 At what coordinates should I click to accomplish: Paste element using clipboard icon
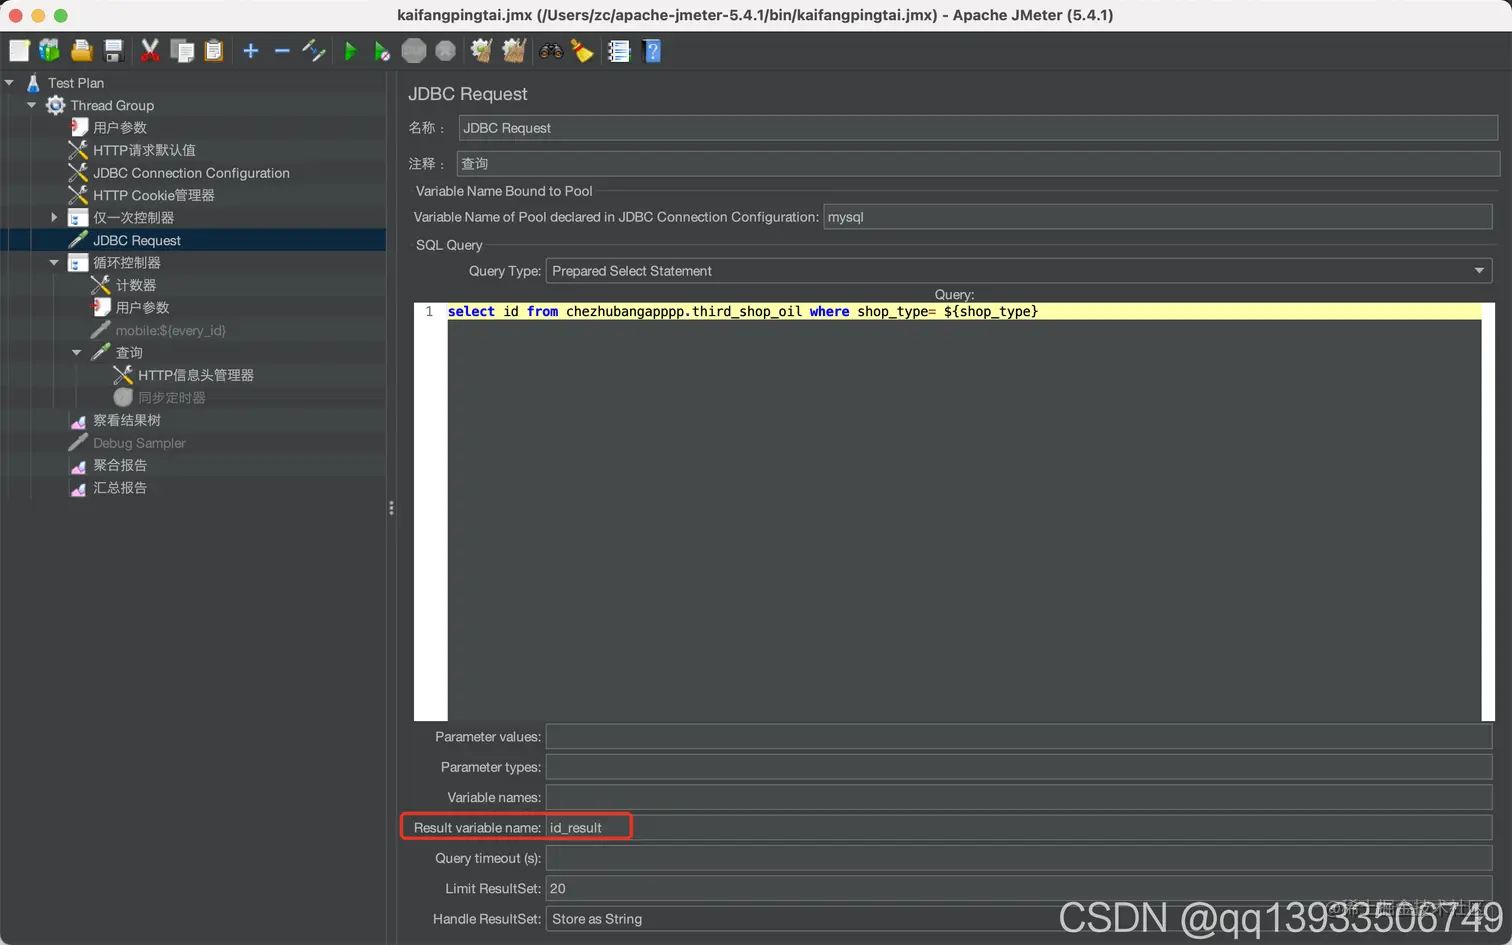214,51
